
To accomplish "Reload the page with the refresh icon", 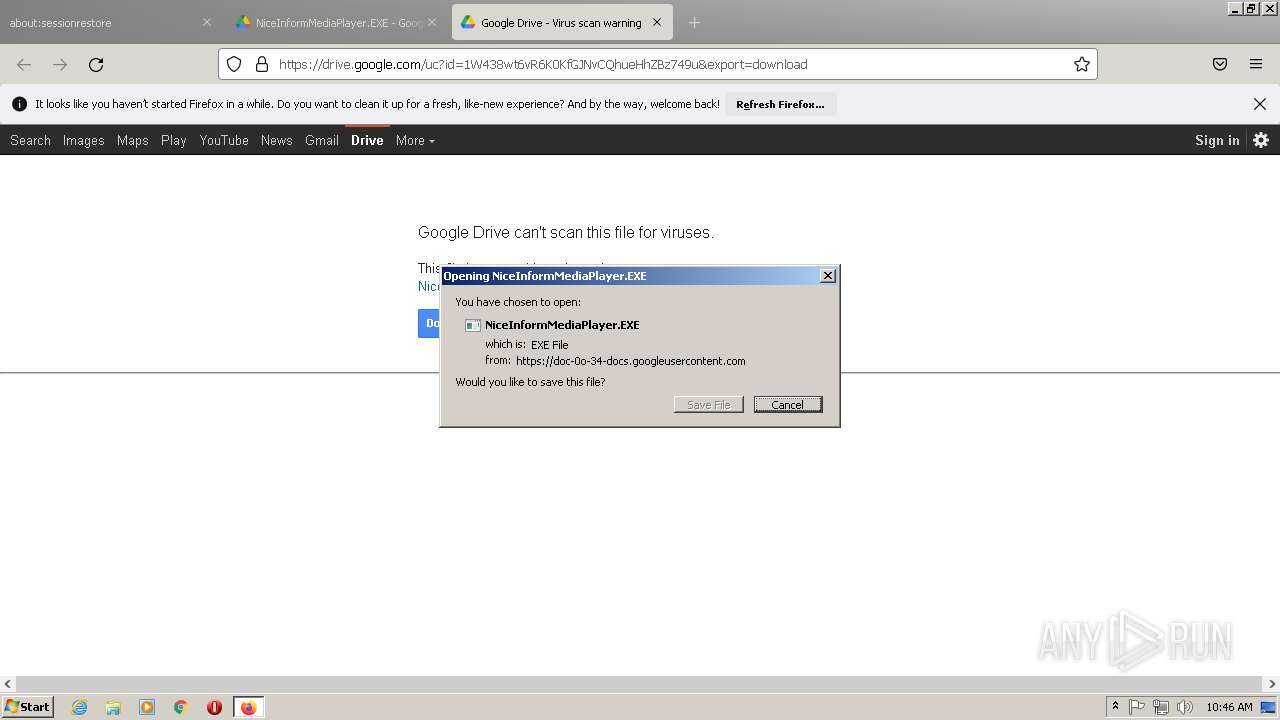I will point(96,64).
